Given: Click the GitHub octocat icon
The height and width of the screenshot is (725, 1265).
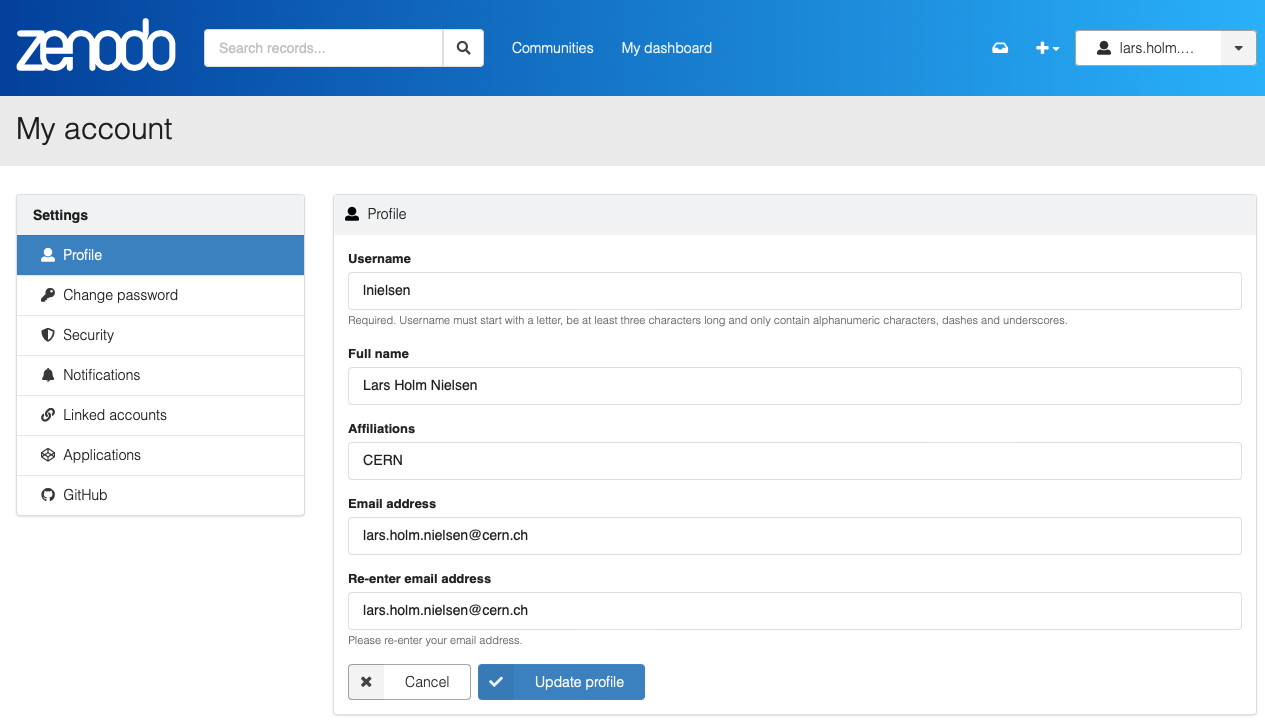Looking at the screenshot, I should pyautogui.click(x=47, y=495).
